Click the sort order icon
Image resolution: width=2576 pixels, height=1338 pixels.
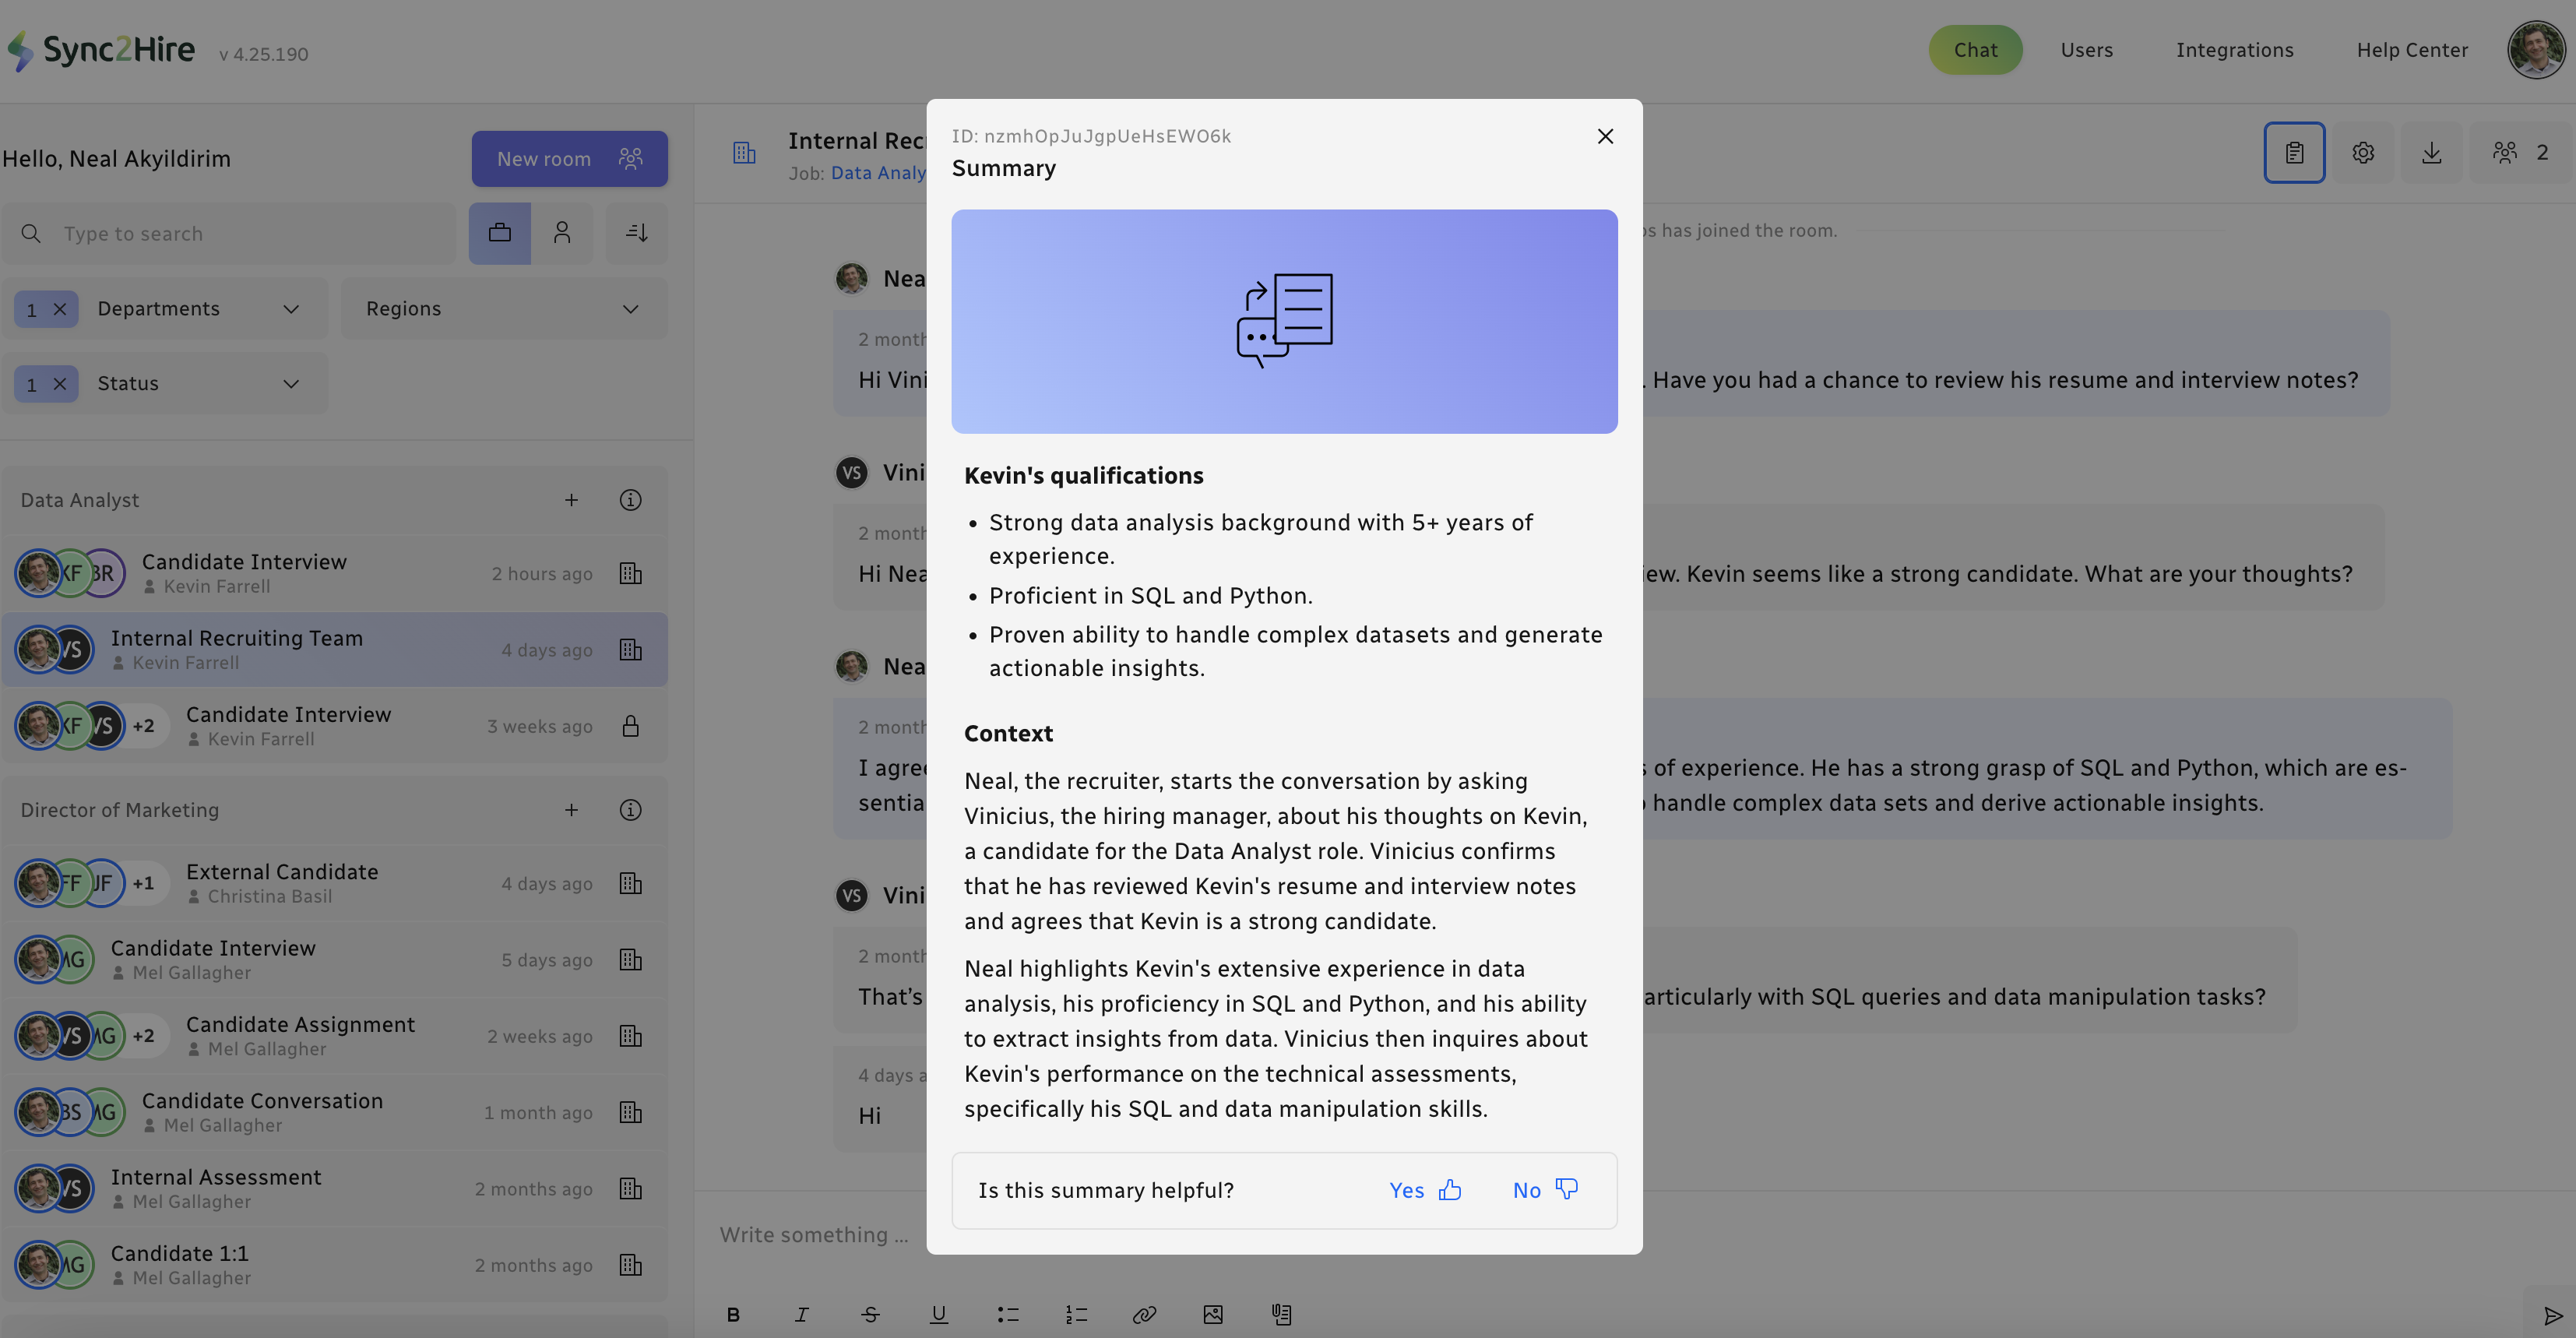tap(636, 233)
